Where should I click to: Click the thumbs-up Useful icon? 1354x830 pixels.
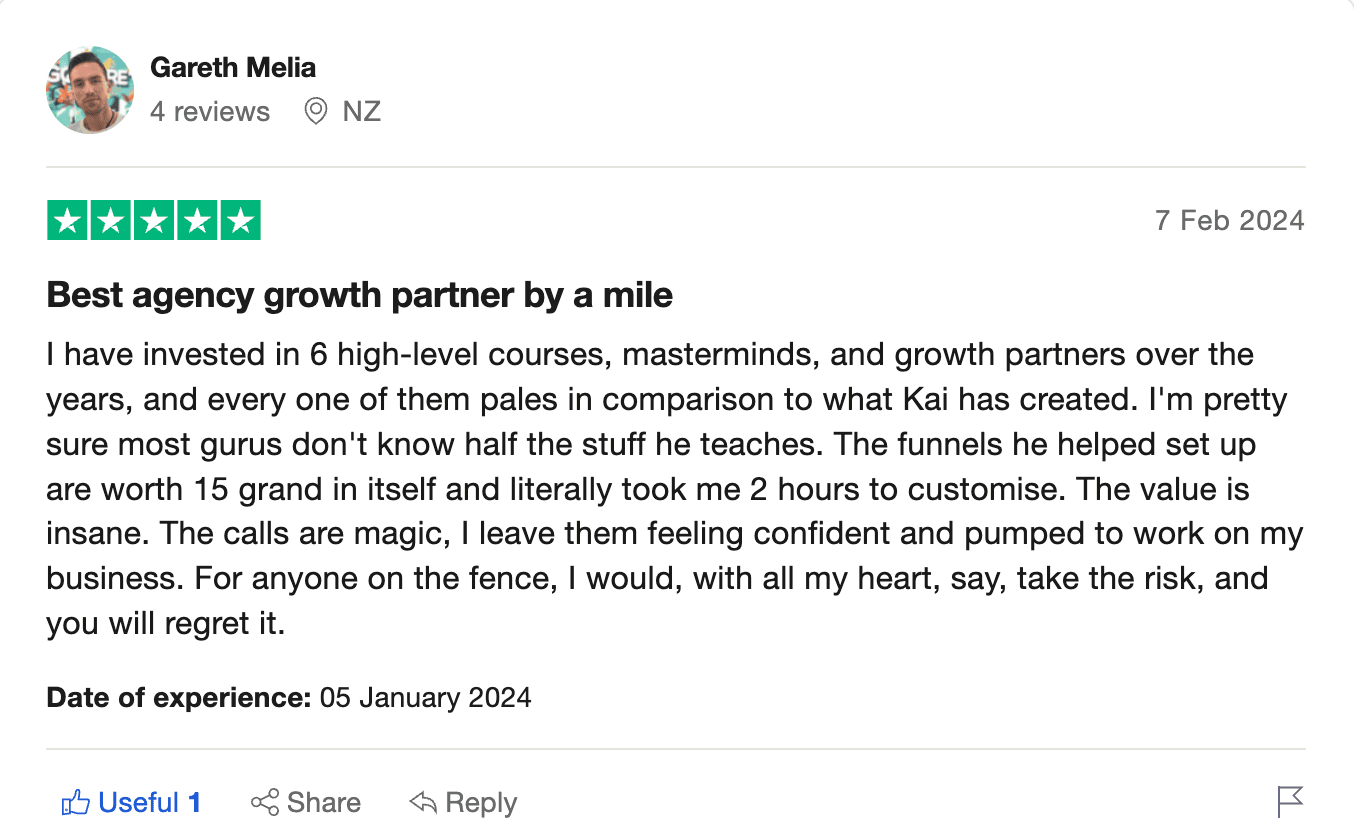click(76, 802)
